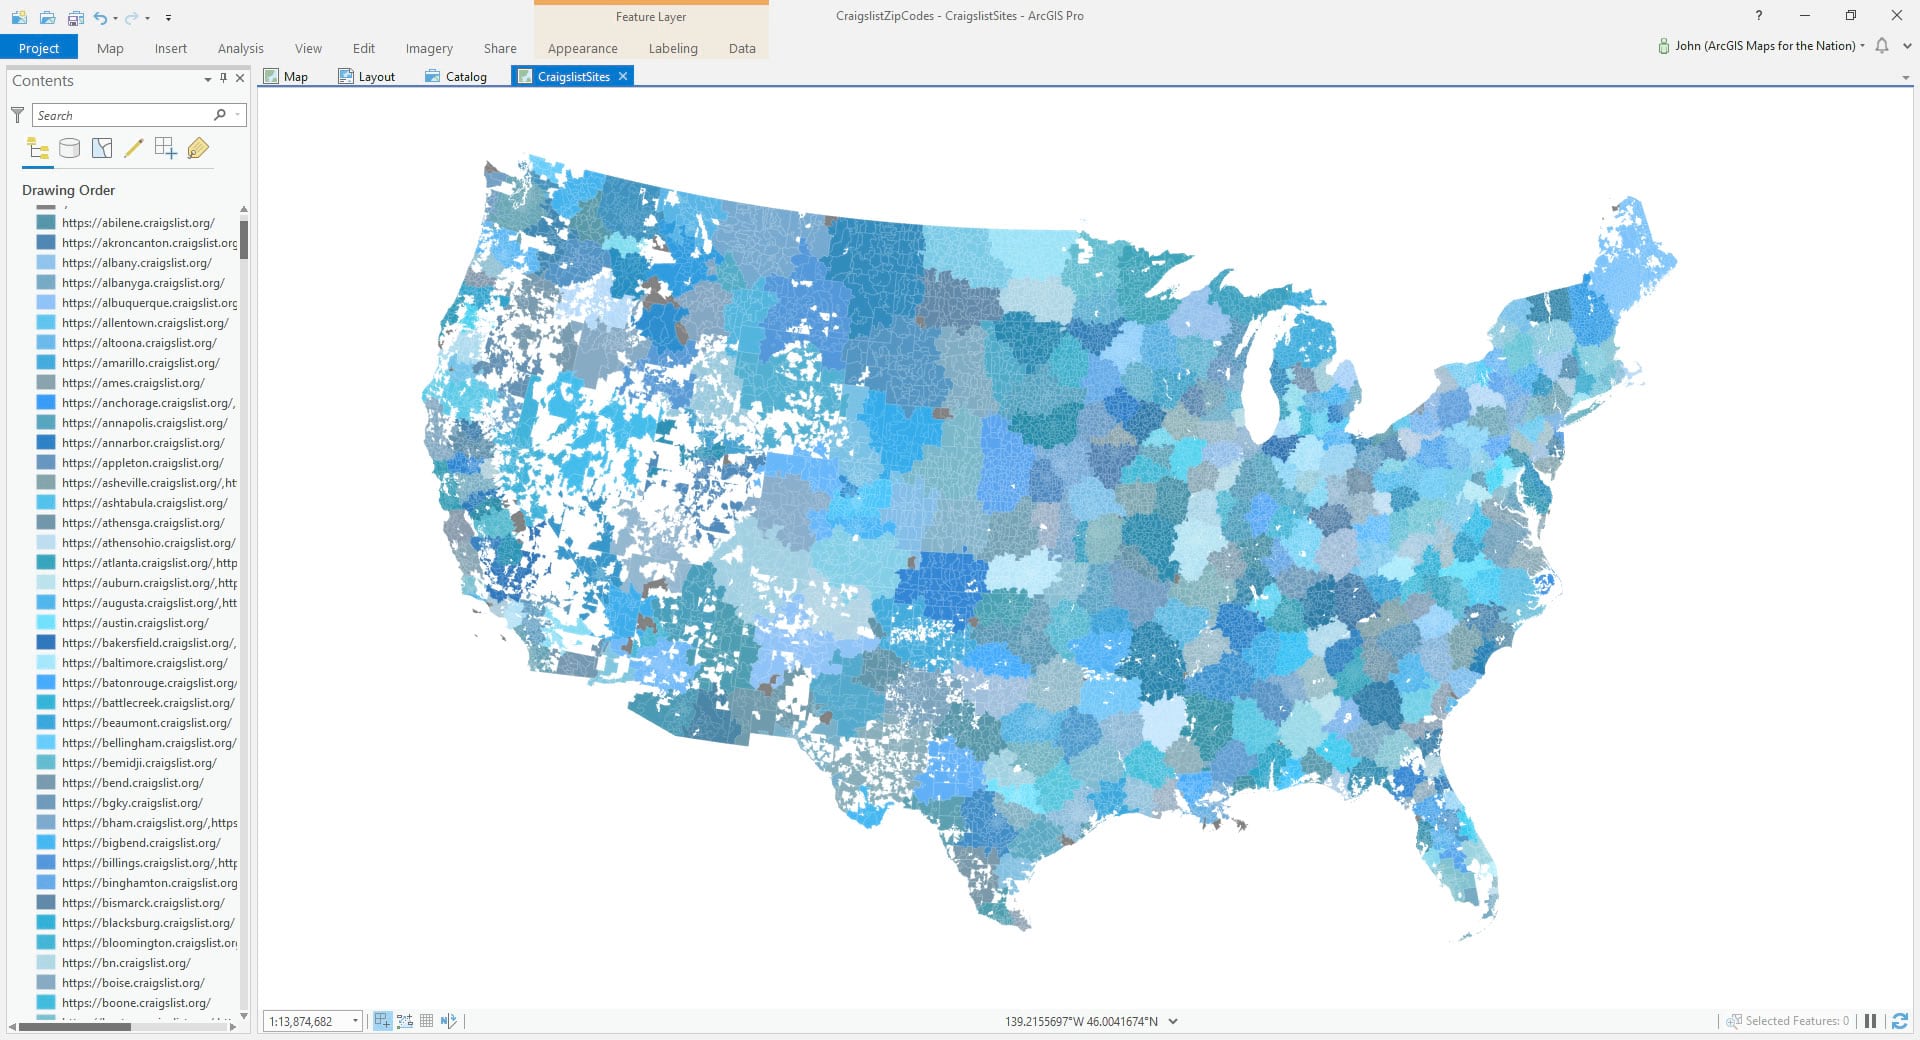Open the undo history dropdown arrow
The image size is (1920, 1040).
coord(116,18)
